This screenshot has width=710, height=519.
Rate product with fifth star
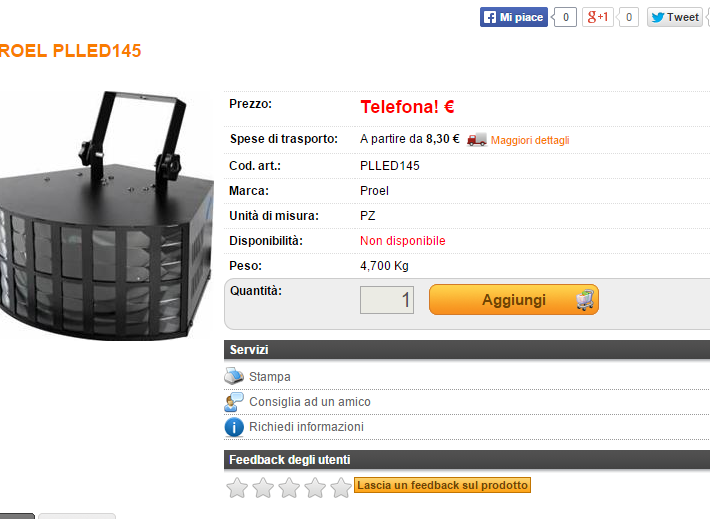(341, 488)
